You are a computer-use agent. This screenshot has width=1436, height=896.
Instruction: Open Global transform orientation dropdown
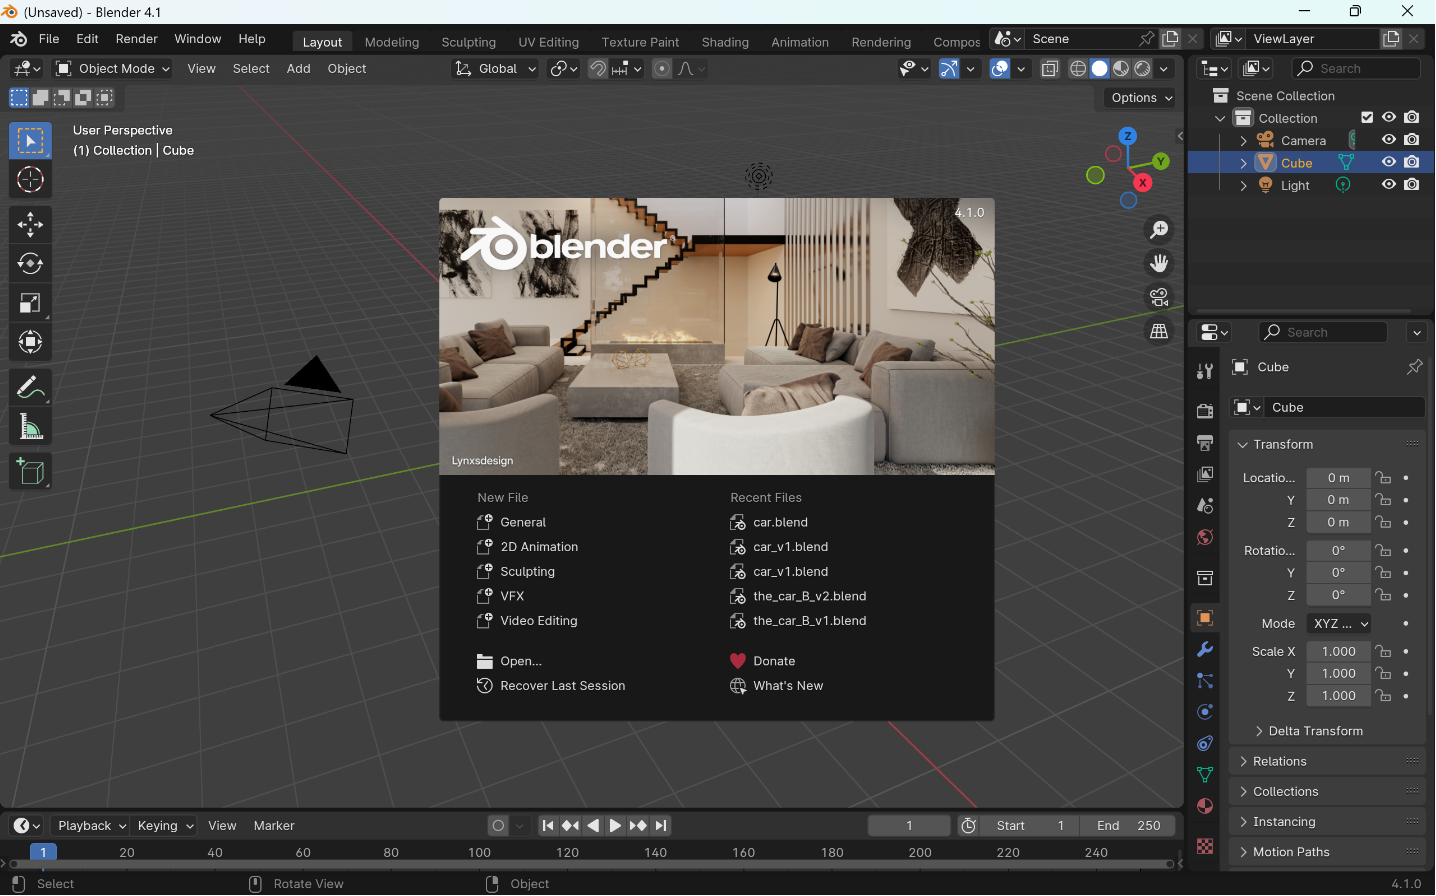[x=495, y=69]
